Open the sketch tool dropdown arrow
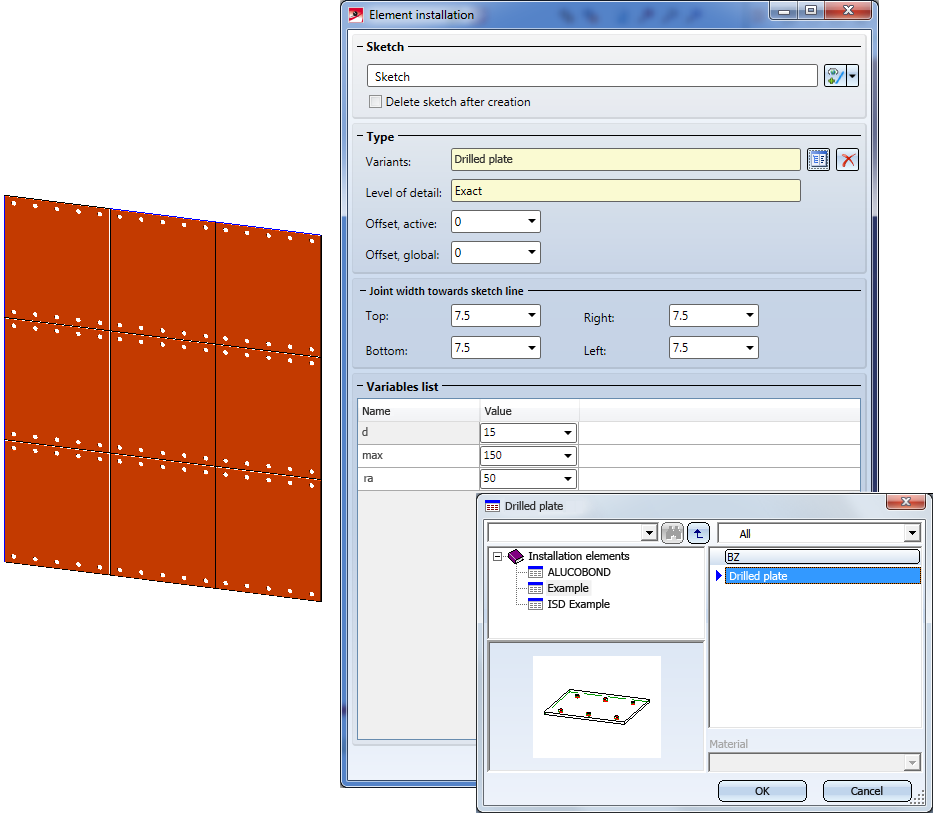The height and width of the screenshot is (814, 935). (x=853, y=77)
